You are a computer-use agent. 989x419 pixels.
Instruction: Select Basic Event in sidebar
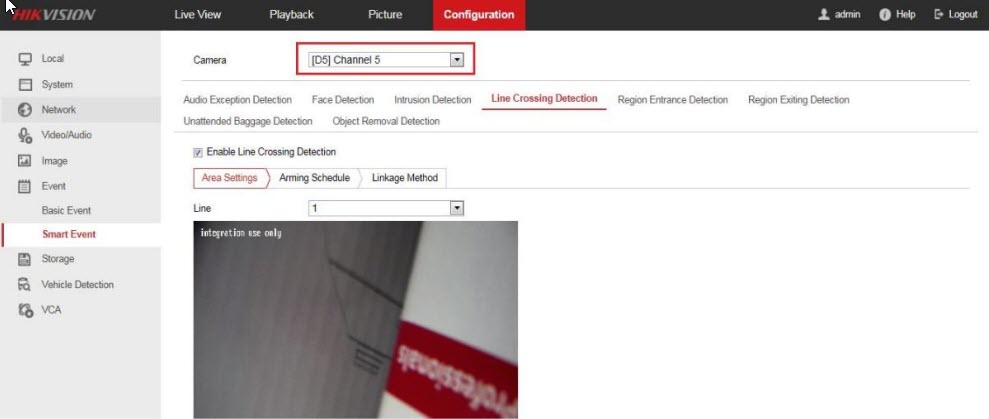coord(66,211)
